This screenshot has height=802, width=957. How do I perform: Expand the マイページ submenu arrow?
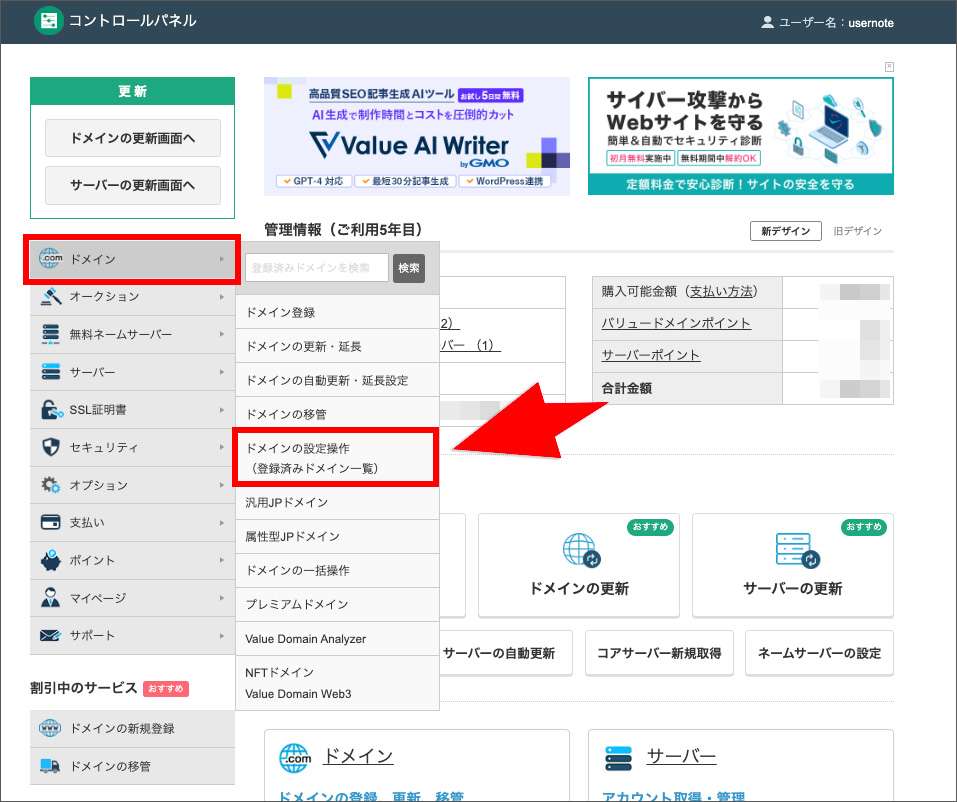[x=223, y=597]
